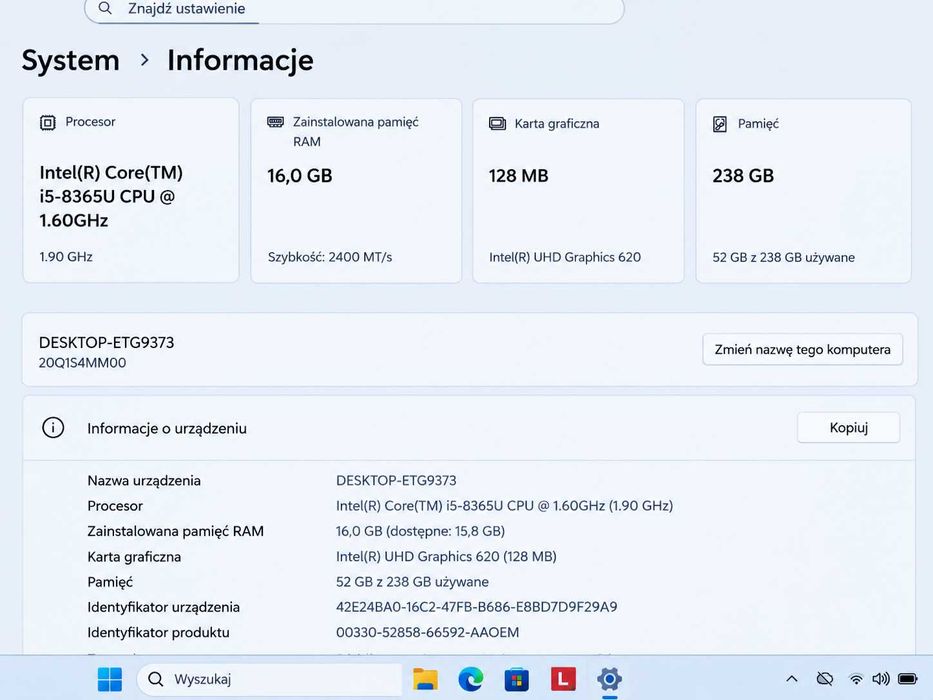Launch File Explorer from the taskbar
The image size is (933, 700).
pos(425,679)
